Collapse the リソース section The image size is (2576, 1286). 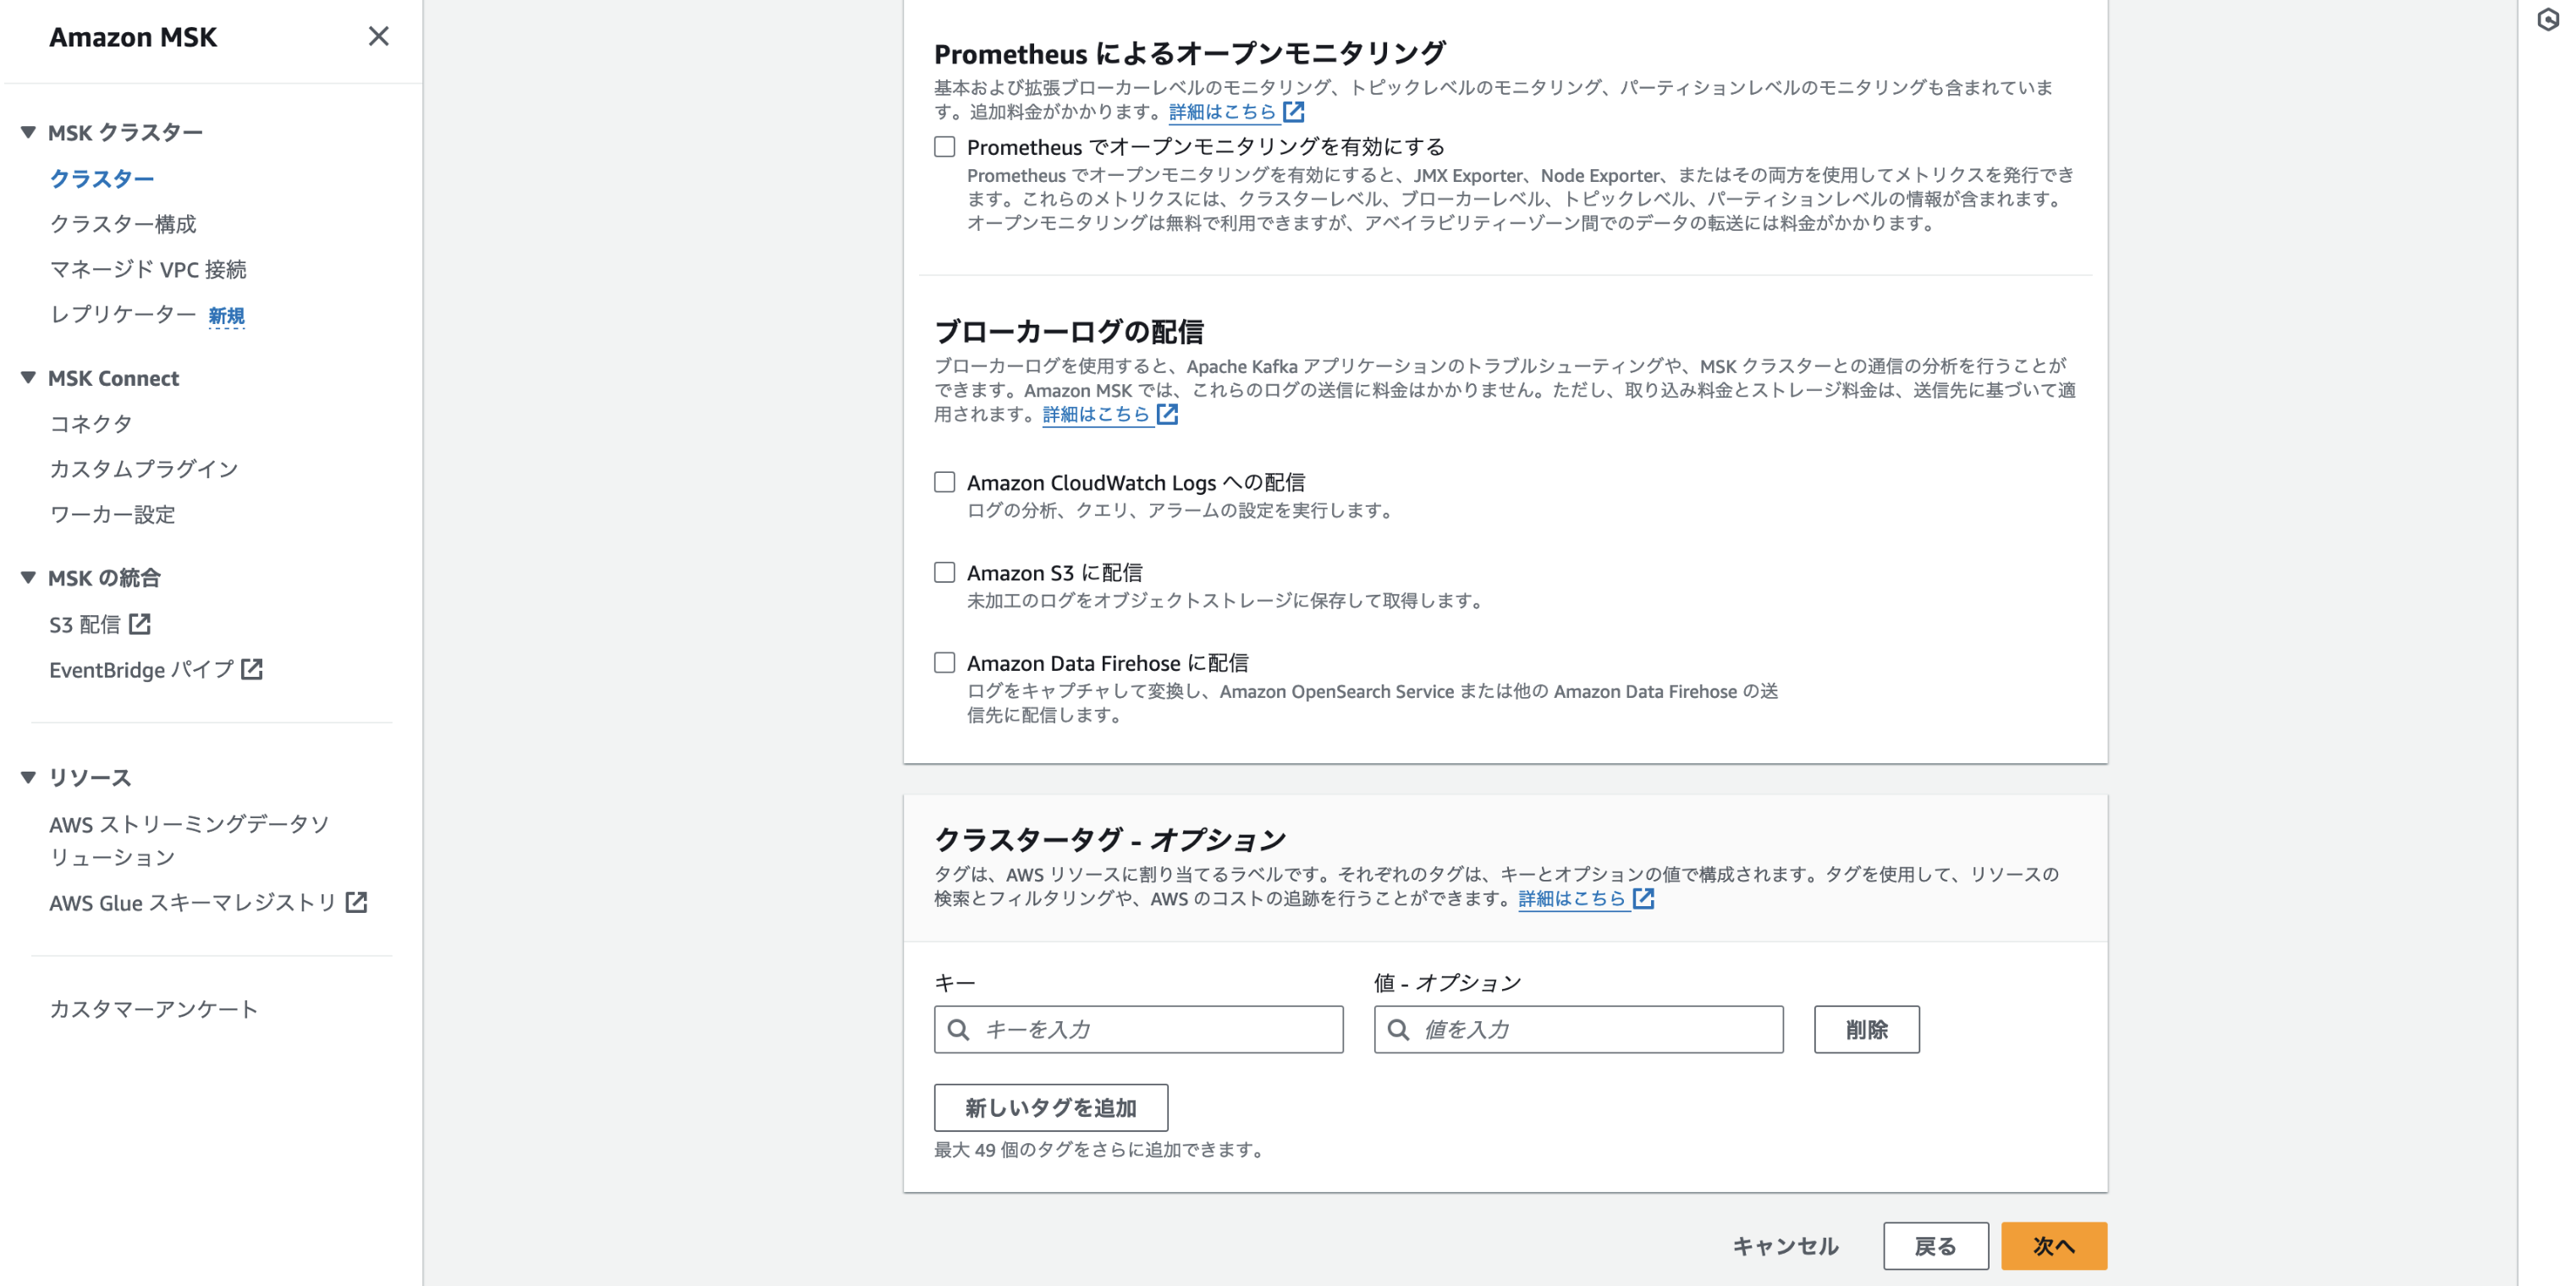(28, 777)
